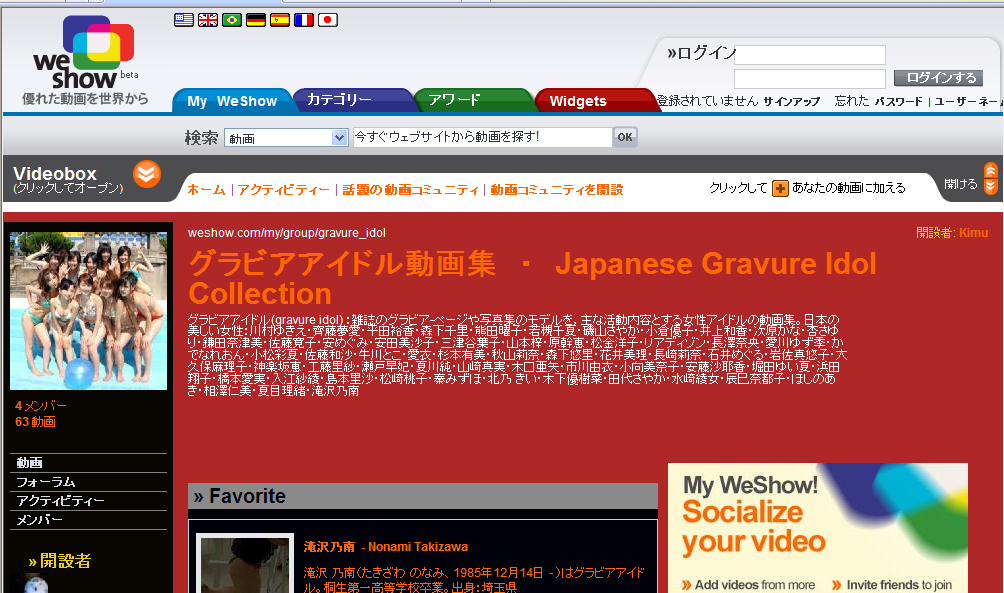
Task: Select the Brazil flag language
Action: (x=232, y=20)
